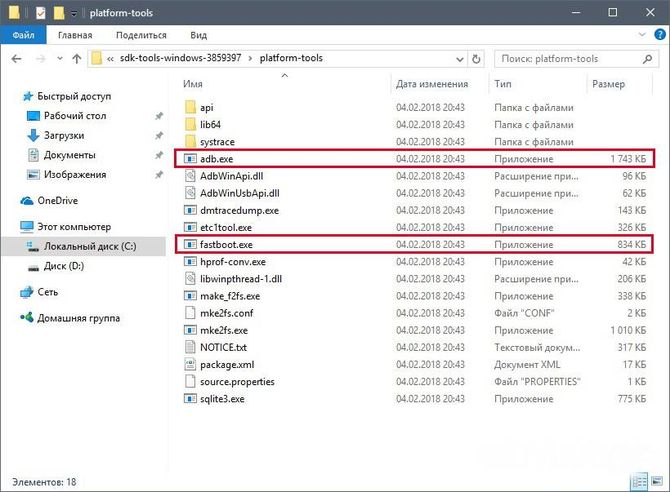Screen dimensions: 670x492
Task: Sort by Дата изменения column header
Action: click(432, 84)
